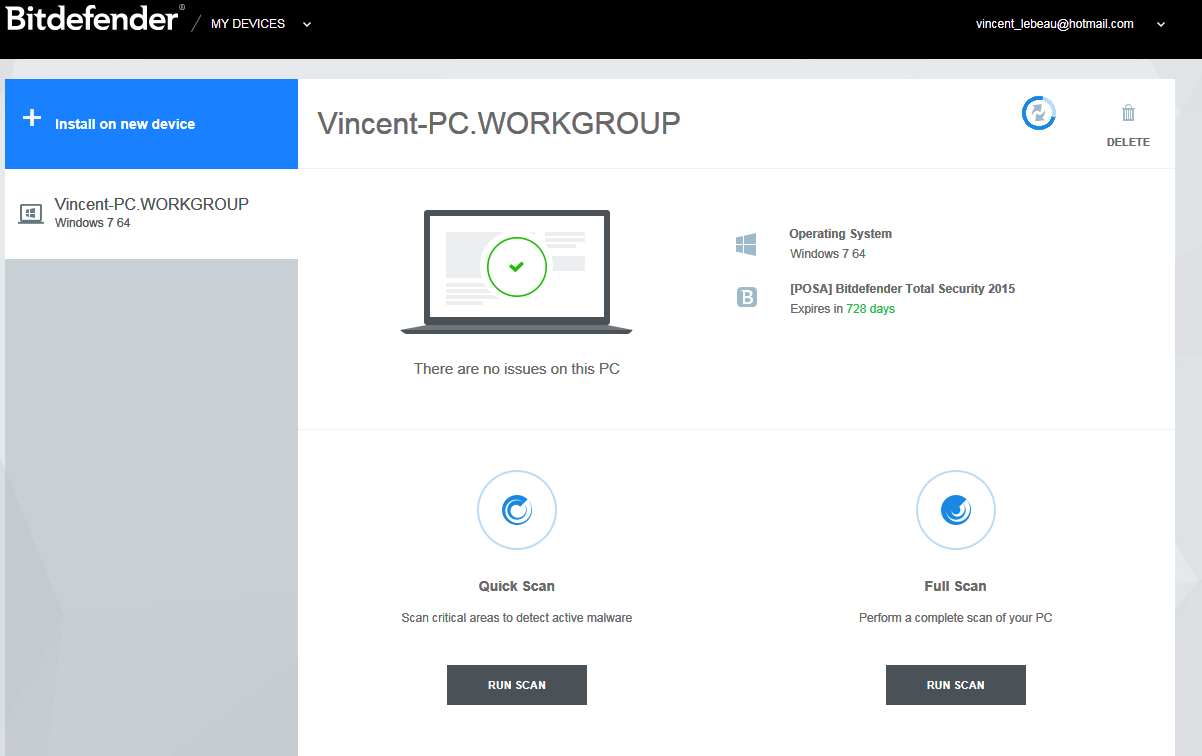Open the MY DEVICES menu
Screen dimensions: 1202x756
[248, 24]
